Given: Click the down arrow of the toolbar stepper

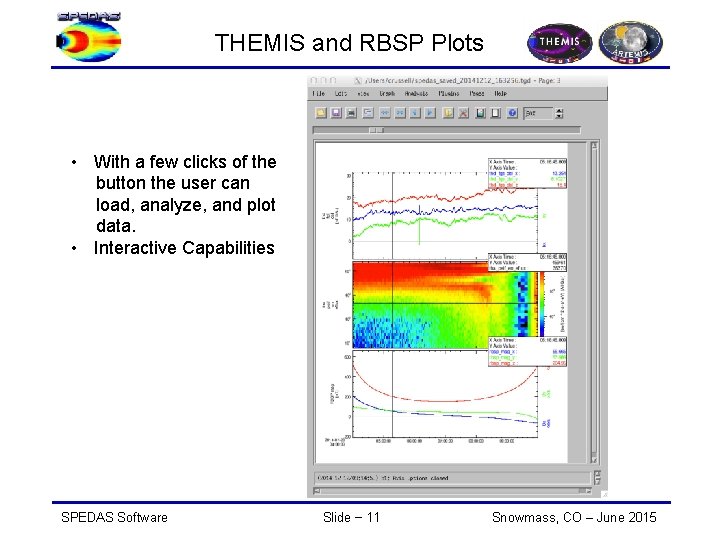Looking at the screenshot, I should (559, 116).
